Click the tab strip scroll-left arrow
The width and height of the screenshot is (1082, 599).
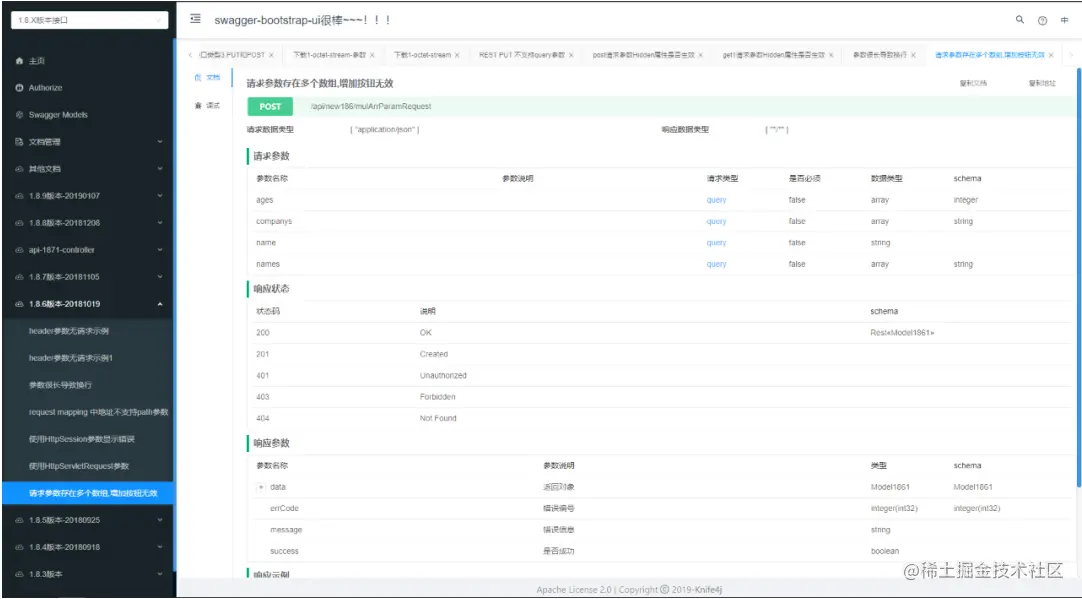point(190,55)
